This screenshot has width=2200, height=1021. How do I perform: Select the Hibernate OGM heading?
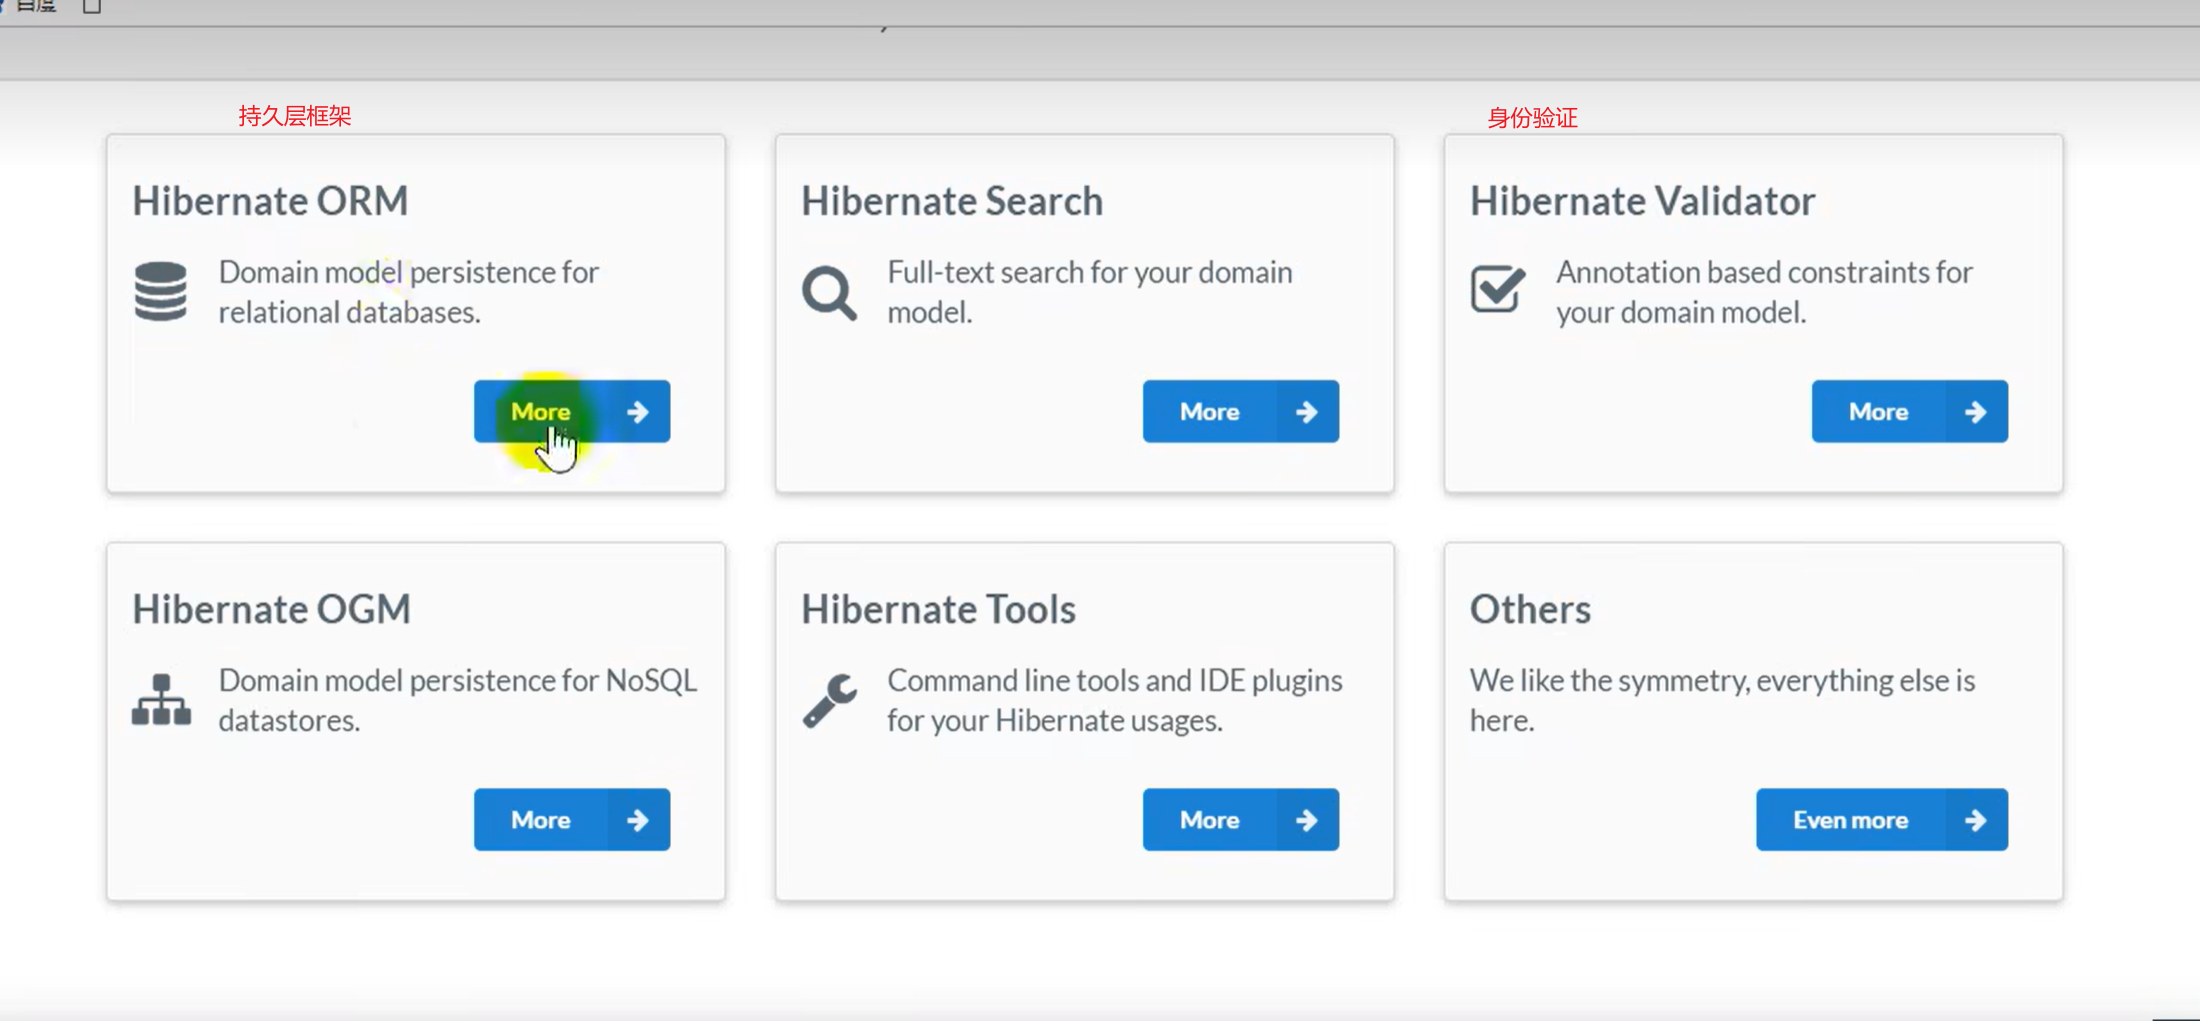click(271, 608)
